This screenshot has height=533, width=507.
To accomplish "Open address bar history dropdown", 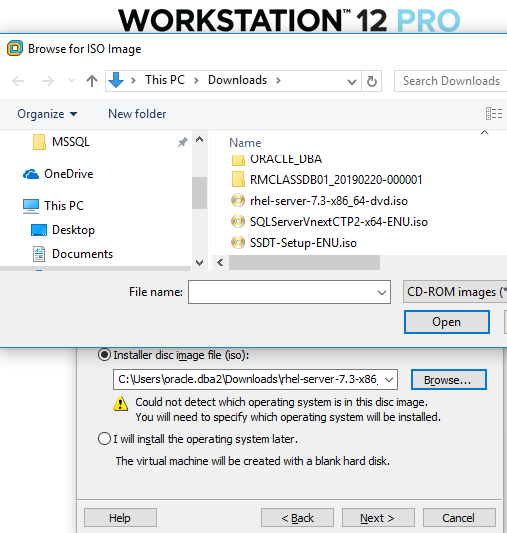I will pos(352,82).
